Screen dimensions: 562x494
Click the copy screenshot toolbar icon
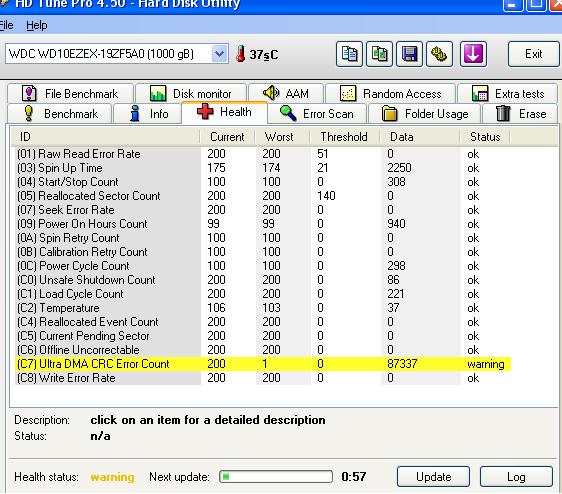coord(379,54)
